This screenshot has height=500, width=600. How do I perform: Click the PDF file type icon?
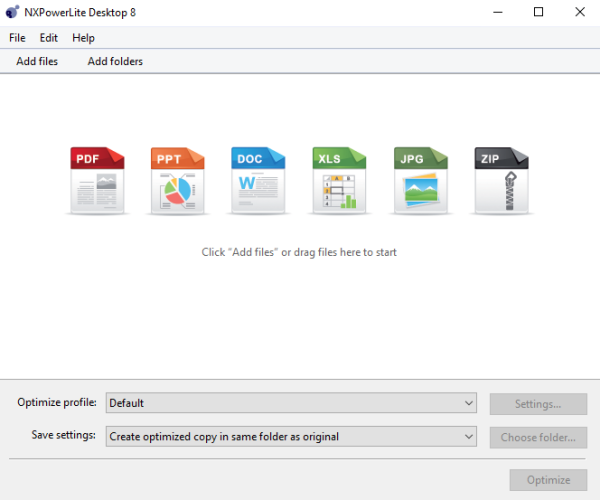click(97, 180)
